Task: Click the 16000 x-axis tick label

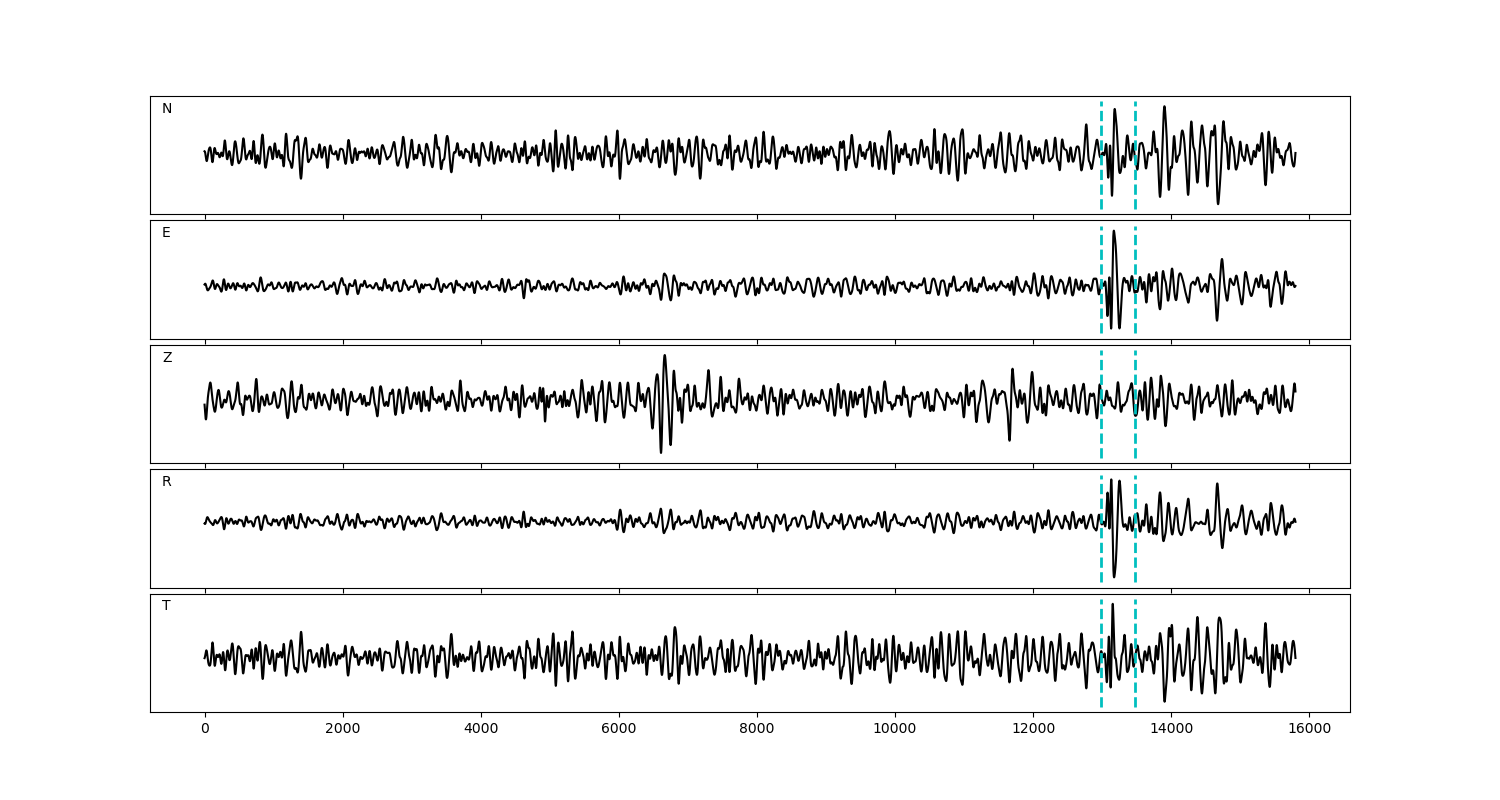Action: pos(1309,730)
